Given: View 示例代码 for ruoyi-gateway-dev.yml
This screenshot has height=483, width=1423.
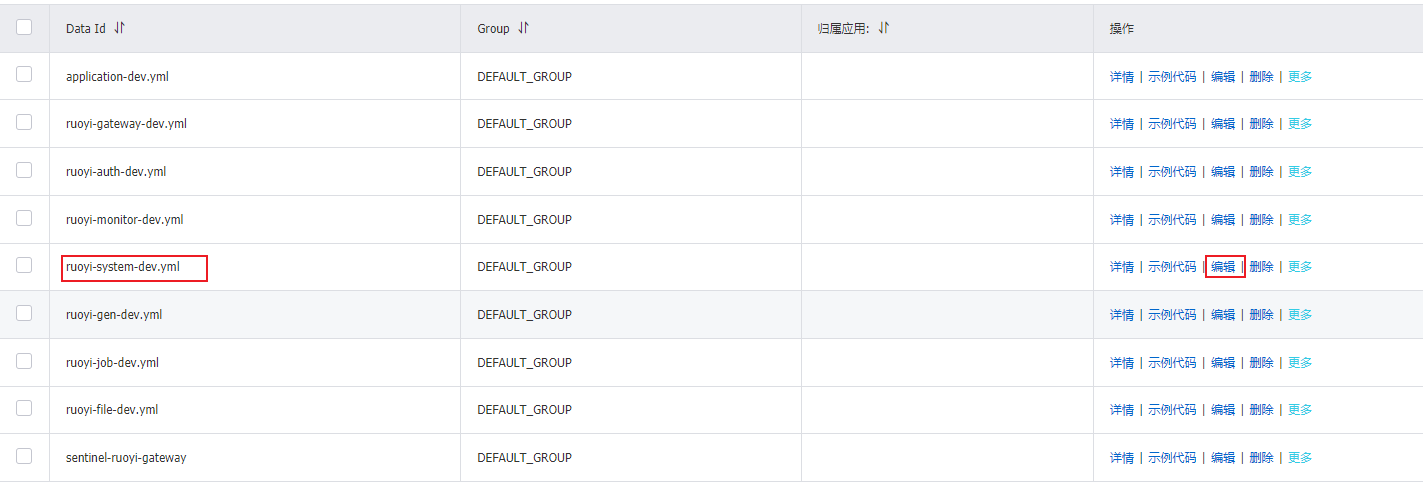Looking at the screenshot, I should click(x=1172, y=124).
